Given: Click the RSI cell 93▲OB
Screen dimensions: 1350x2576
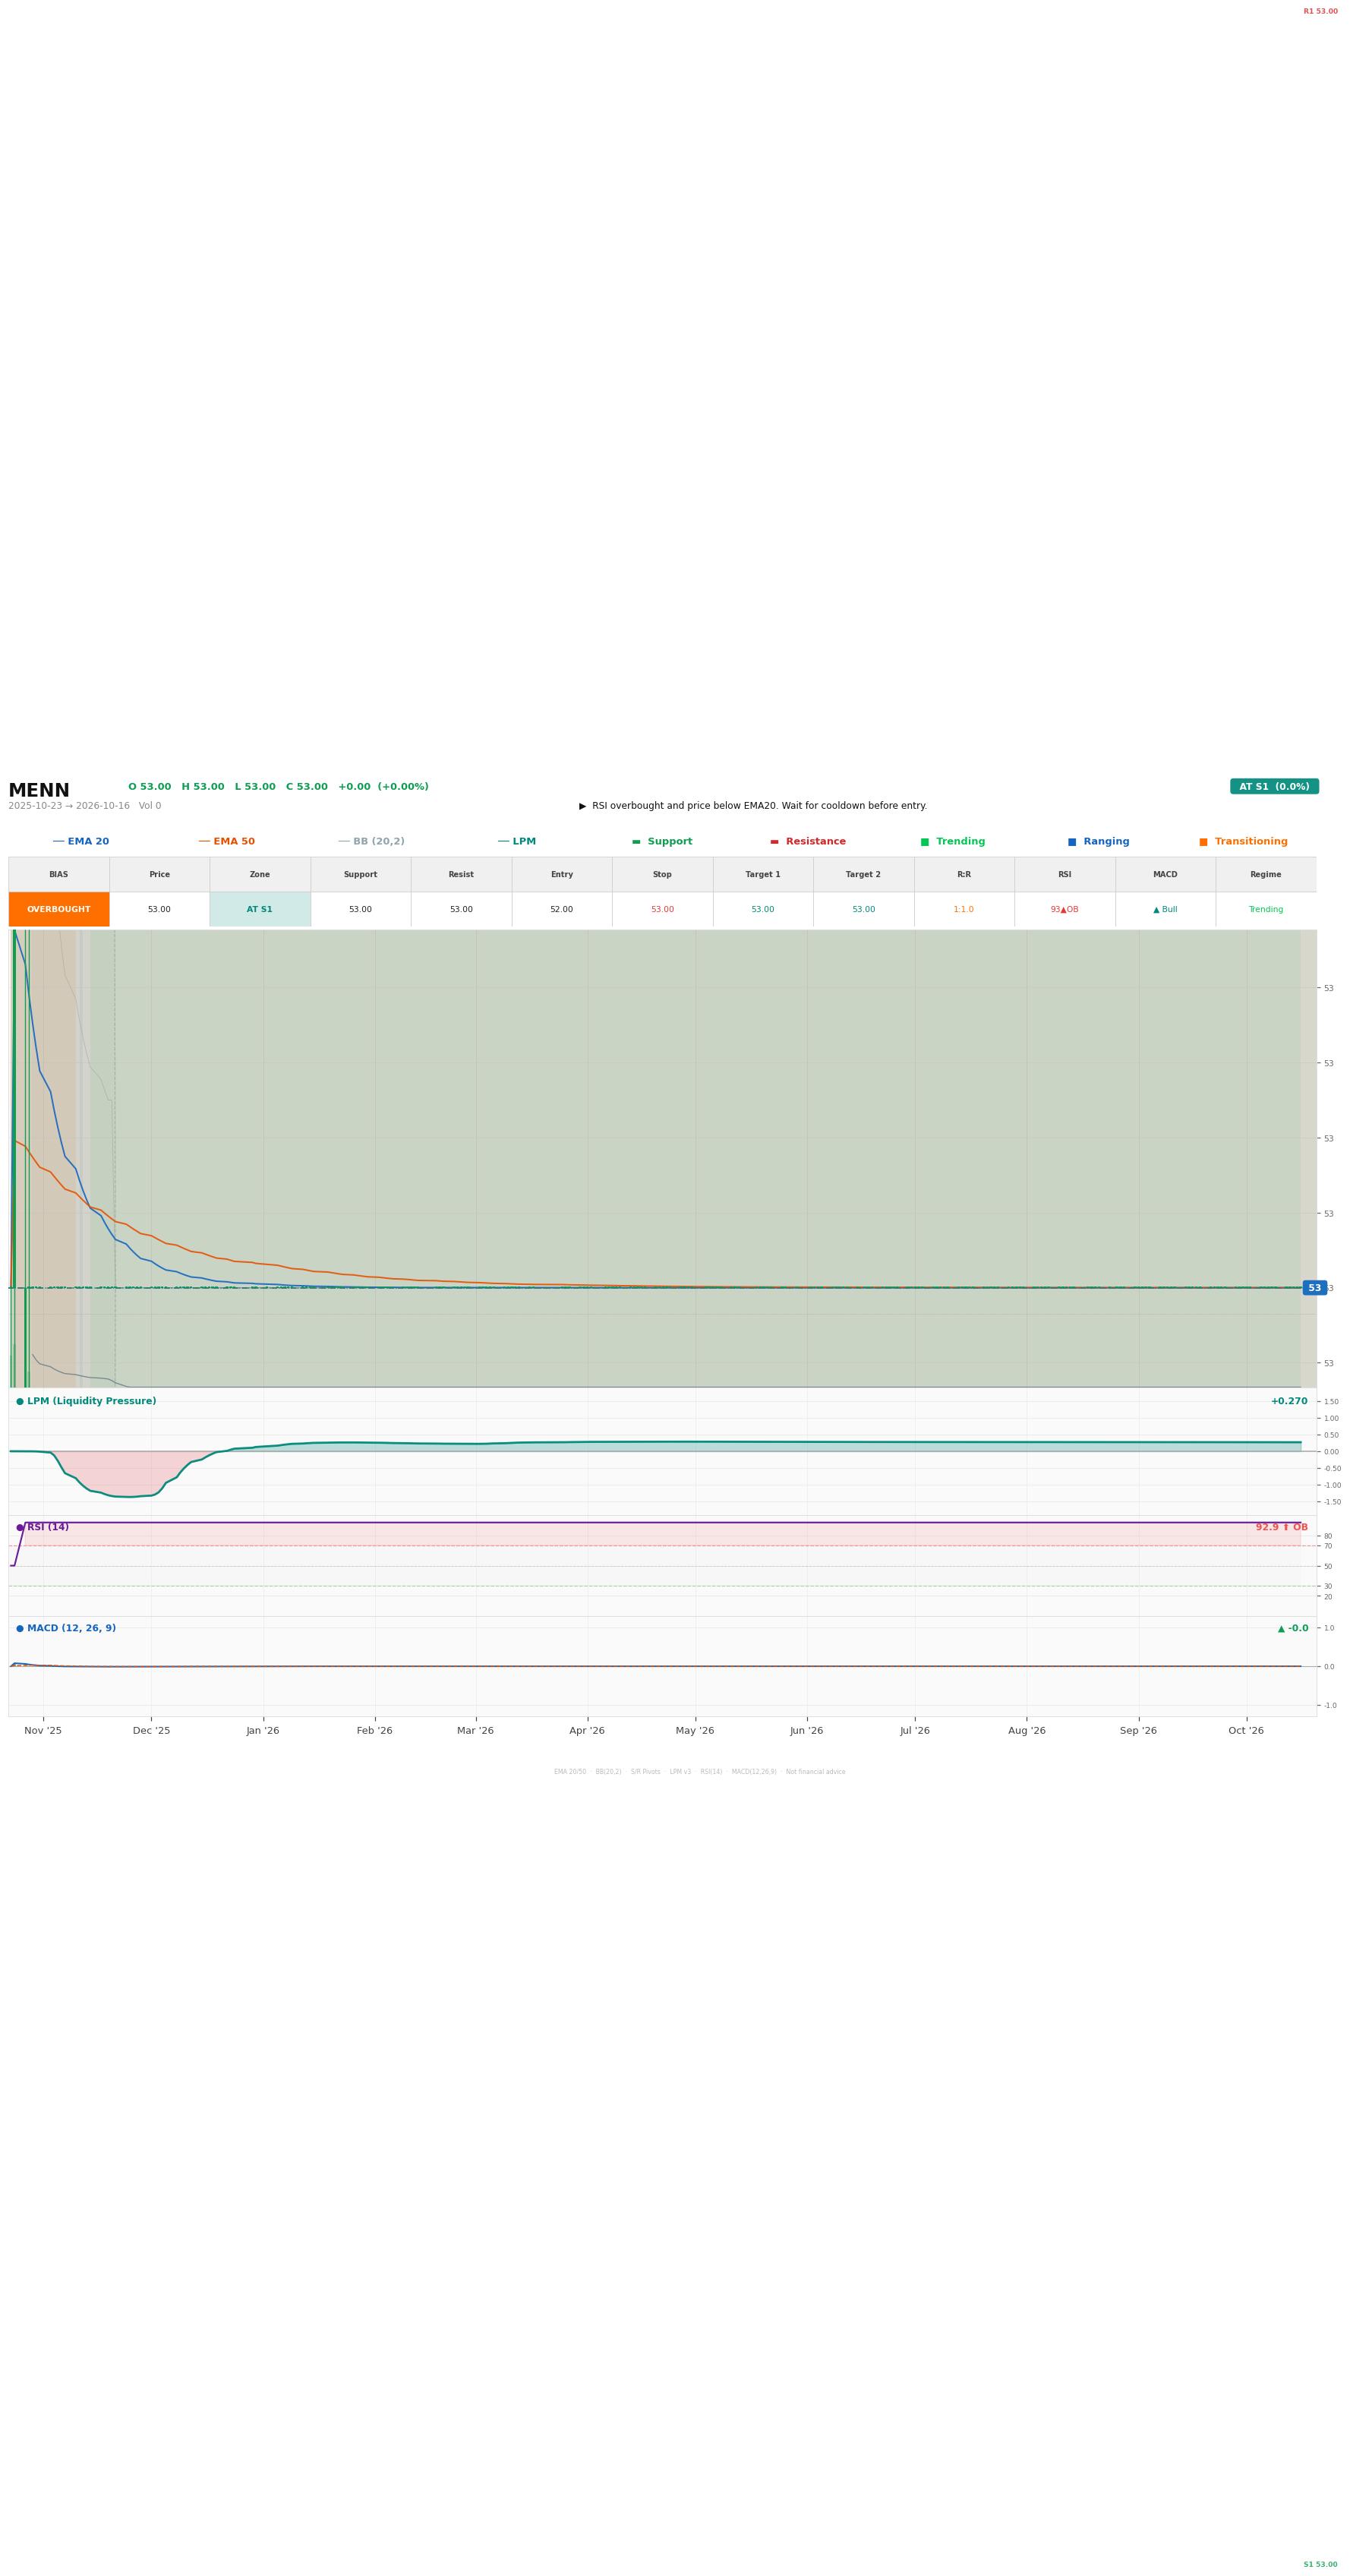Looking at the screenshot, I should 1064,910.
